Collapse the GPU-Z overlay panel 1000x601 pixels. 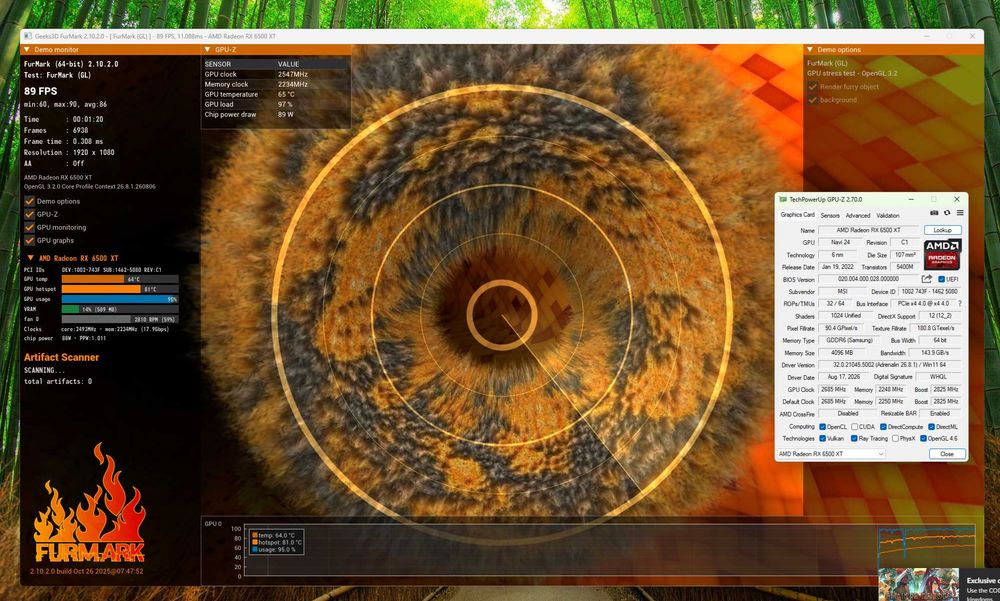pos(207,49)
